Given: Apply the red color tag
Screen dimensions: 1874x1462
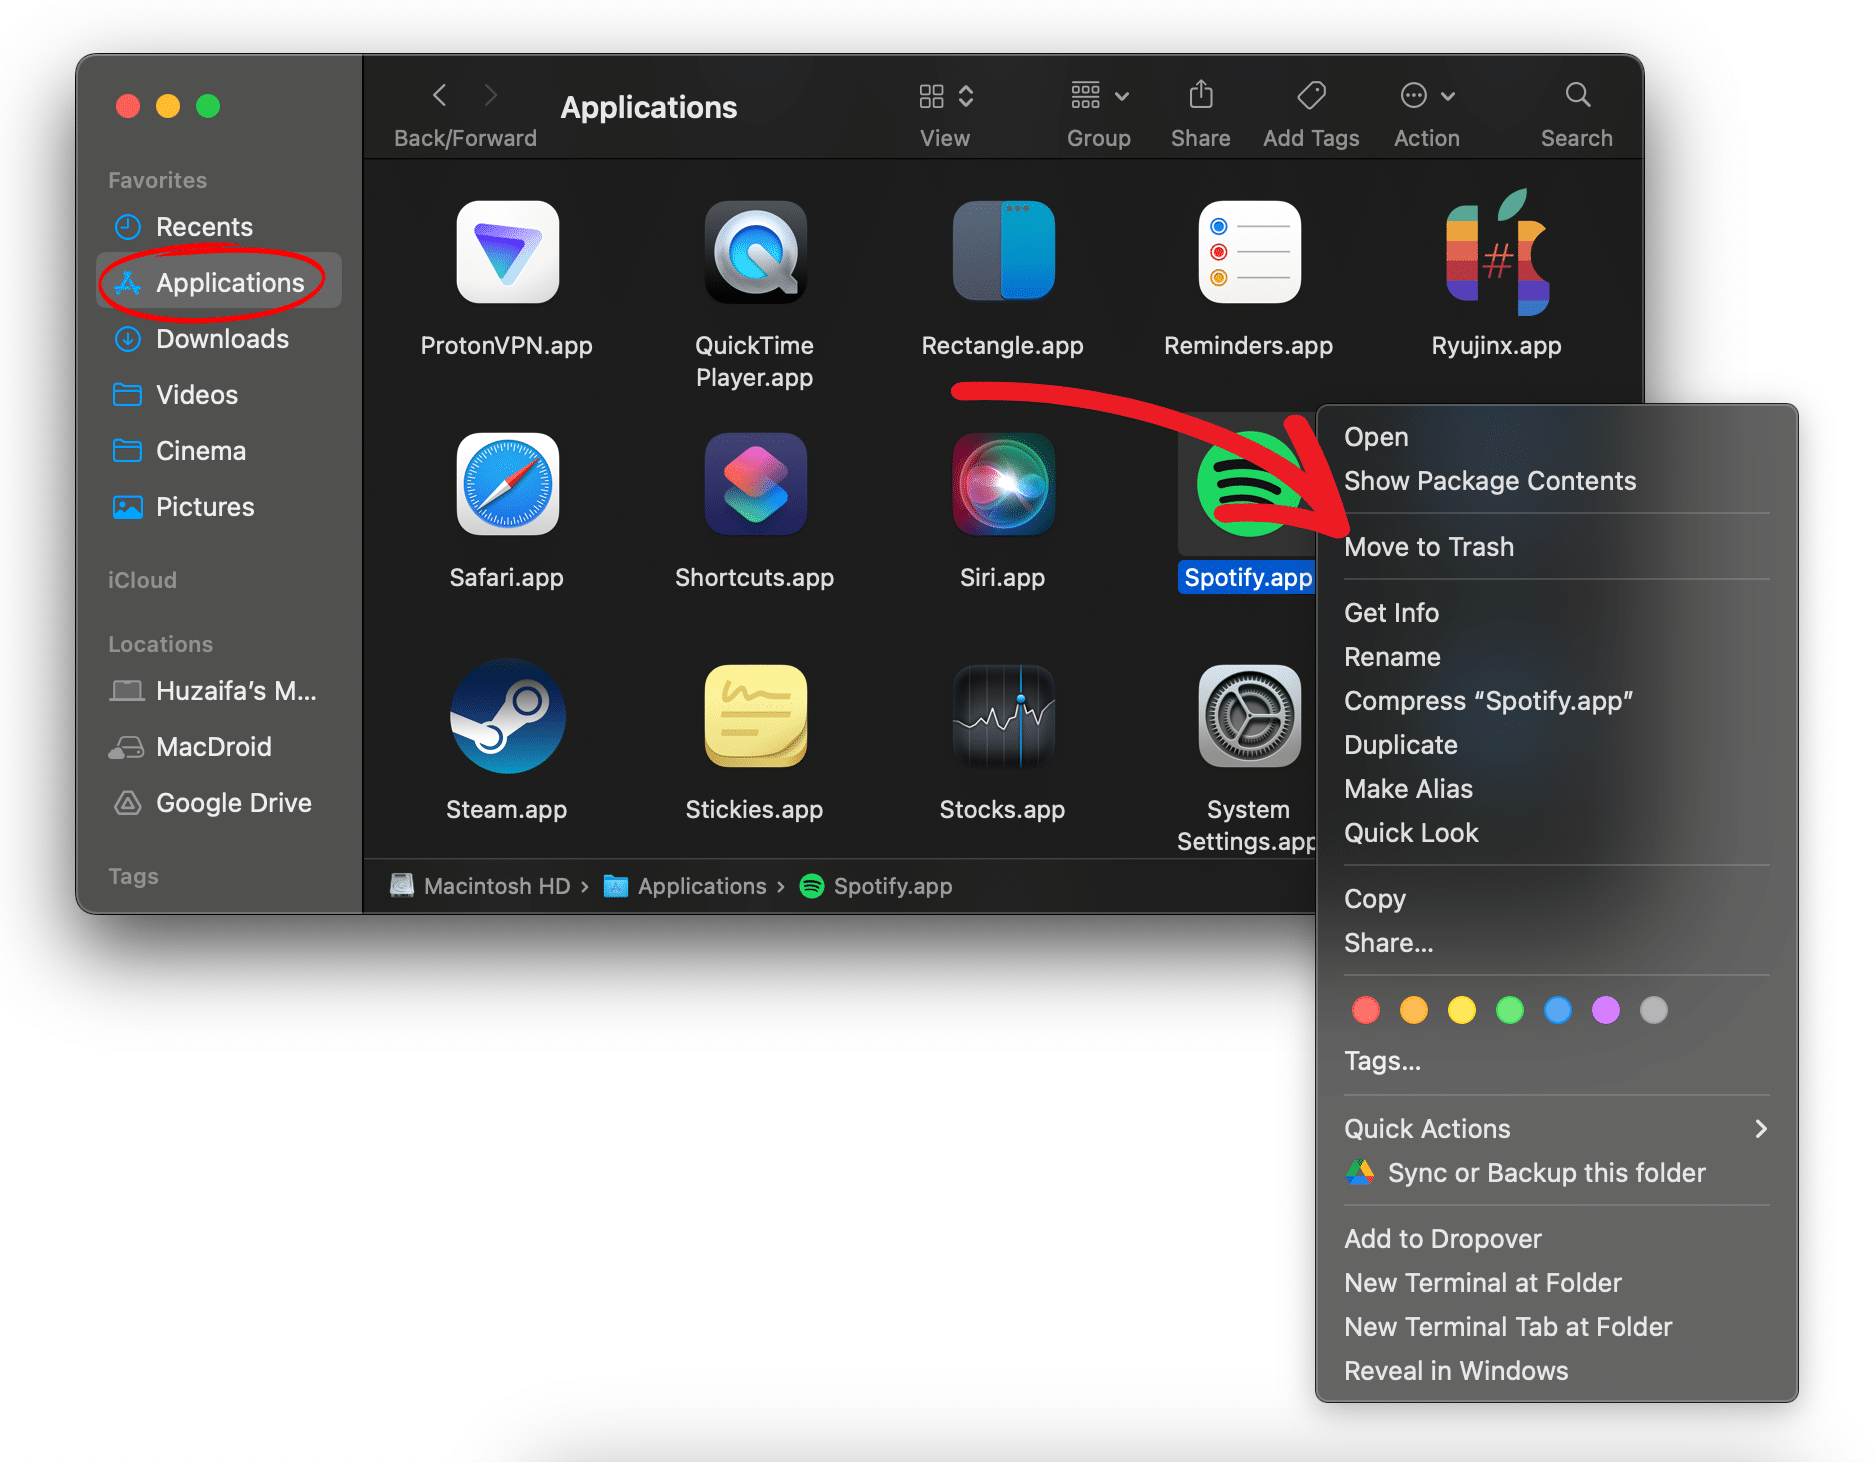Looking at the screenshot, I should (x=1365, y=1010).
